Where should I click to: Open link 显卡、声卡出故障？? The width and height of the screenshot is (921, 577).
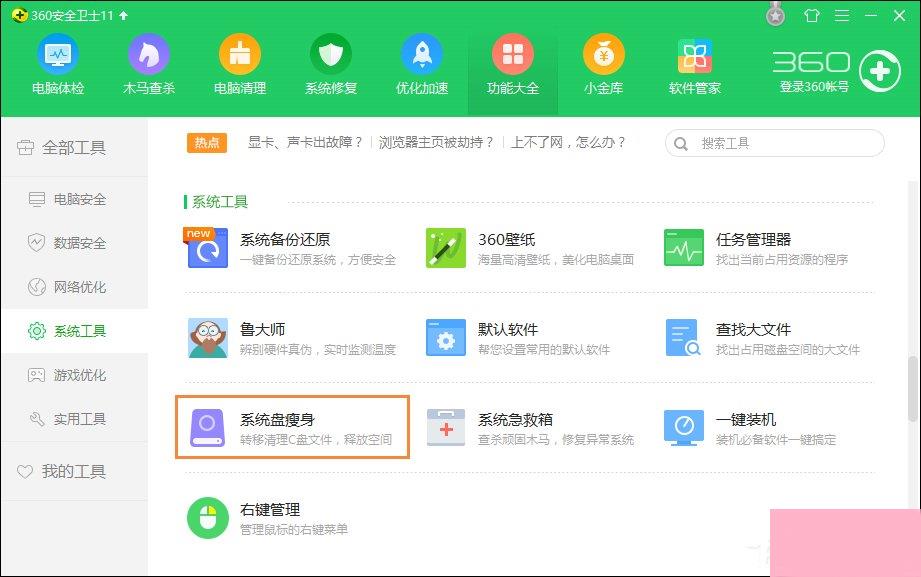305,142
